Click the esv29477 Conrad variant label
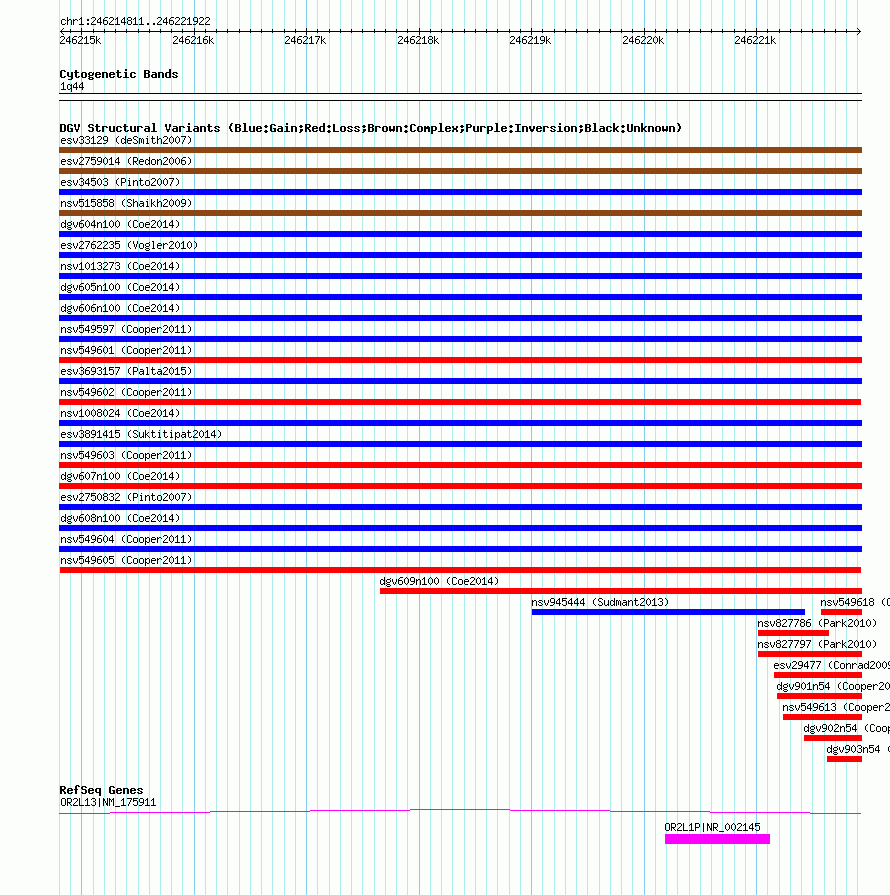The image size is (890, 895). [x=831, y=666]
